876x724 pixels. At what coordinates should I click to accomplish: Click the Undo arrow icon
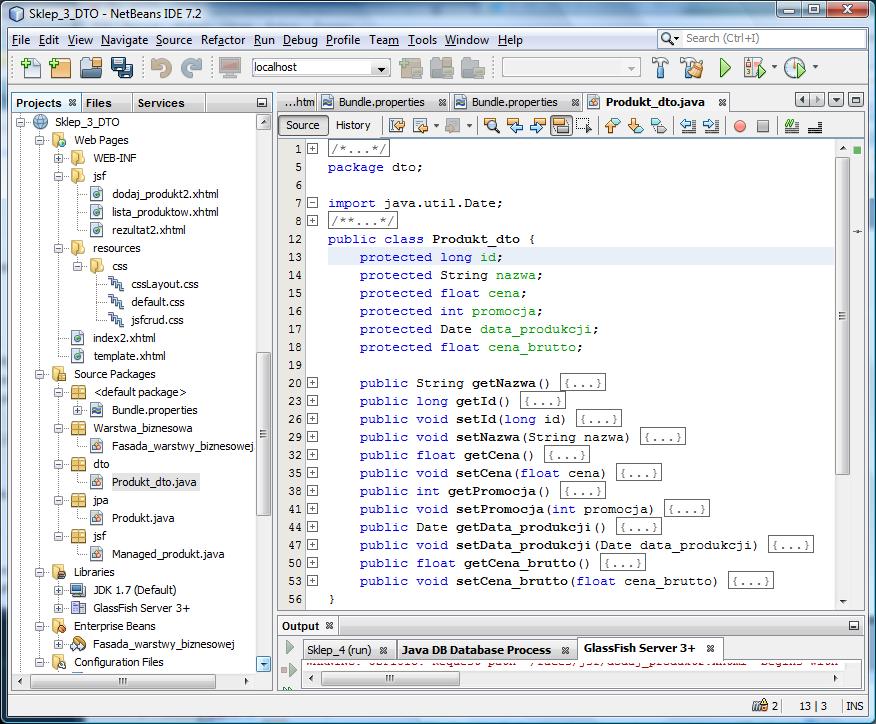(x=161, y=68)
